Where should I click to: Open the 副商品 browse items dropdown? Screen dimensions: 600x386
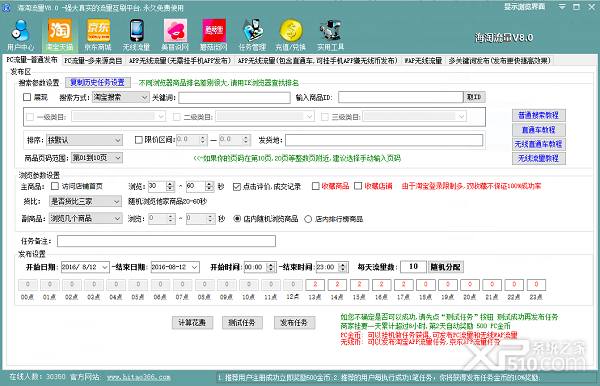click(85, 218)
